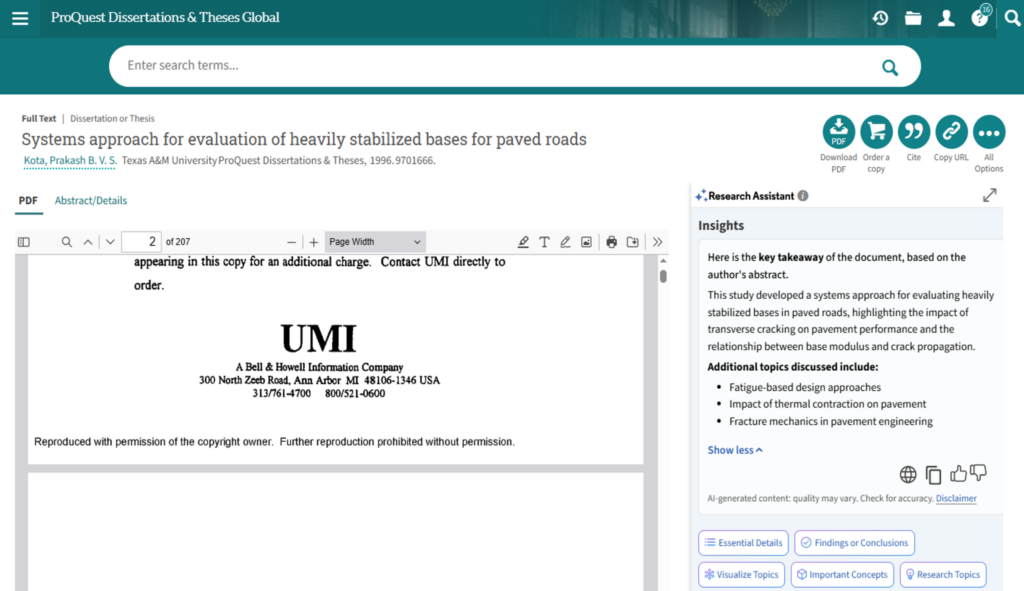The width and height of the screenshot is (1024, 591).
Task: Click the PDF vertical scrollbar thumb
Action: coord(663,276)
